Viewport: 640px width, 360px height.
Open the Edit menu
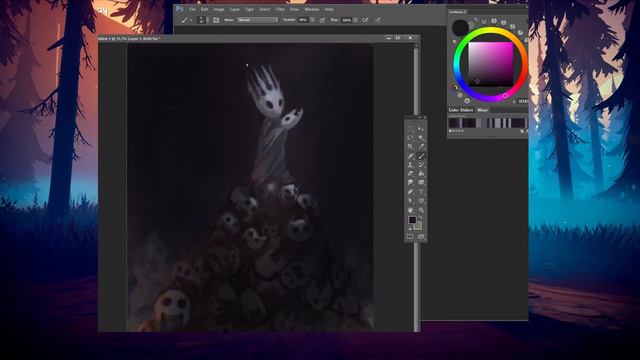point(204,9)
